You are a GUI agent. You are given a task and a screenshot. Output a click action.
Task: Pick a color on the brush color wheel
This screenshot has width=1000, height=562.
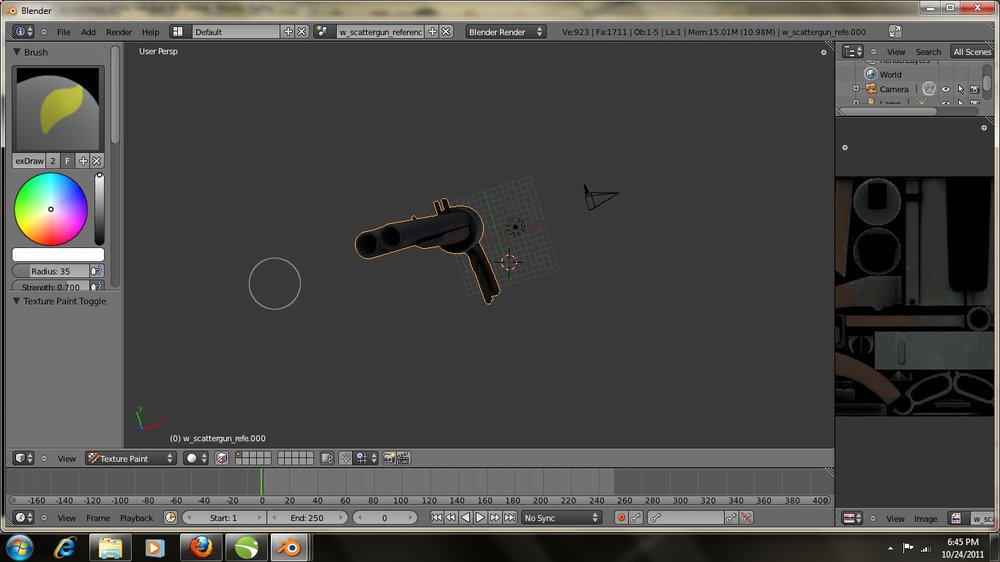tap(51, 209)
